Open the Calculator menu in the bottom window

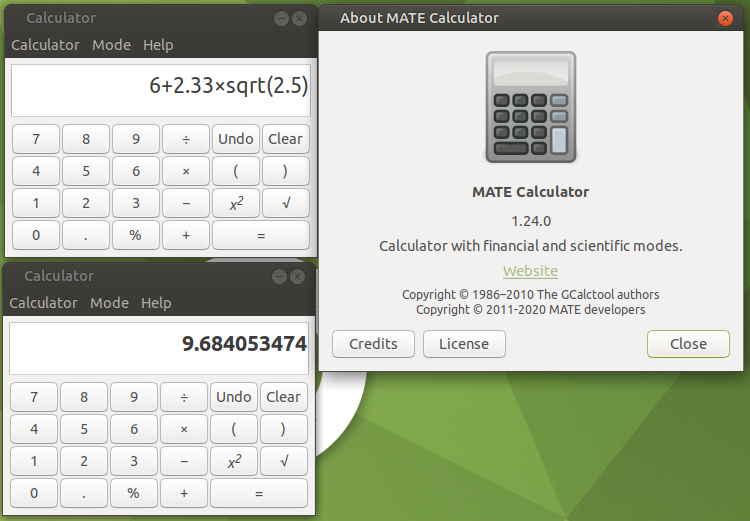click(x=44, y=303)
